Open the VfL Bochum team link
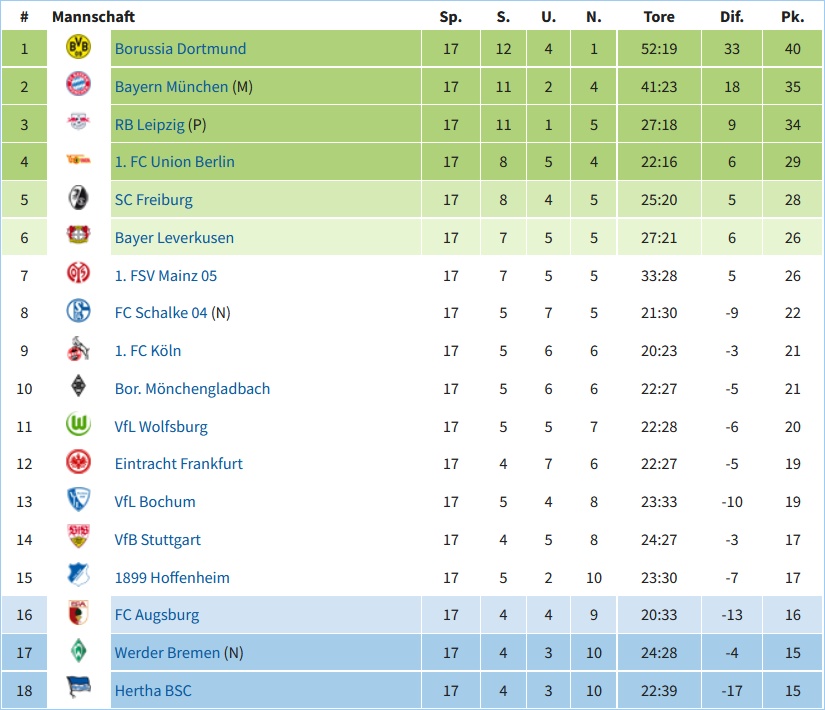 coord(155,502)
